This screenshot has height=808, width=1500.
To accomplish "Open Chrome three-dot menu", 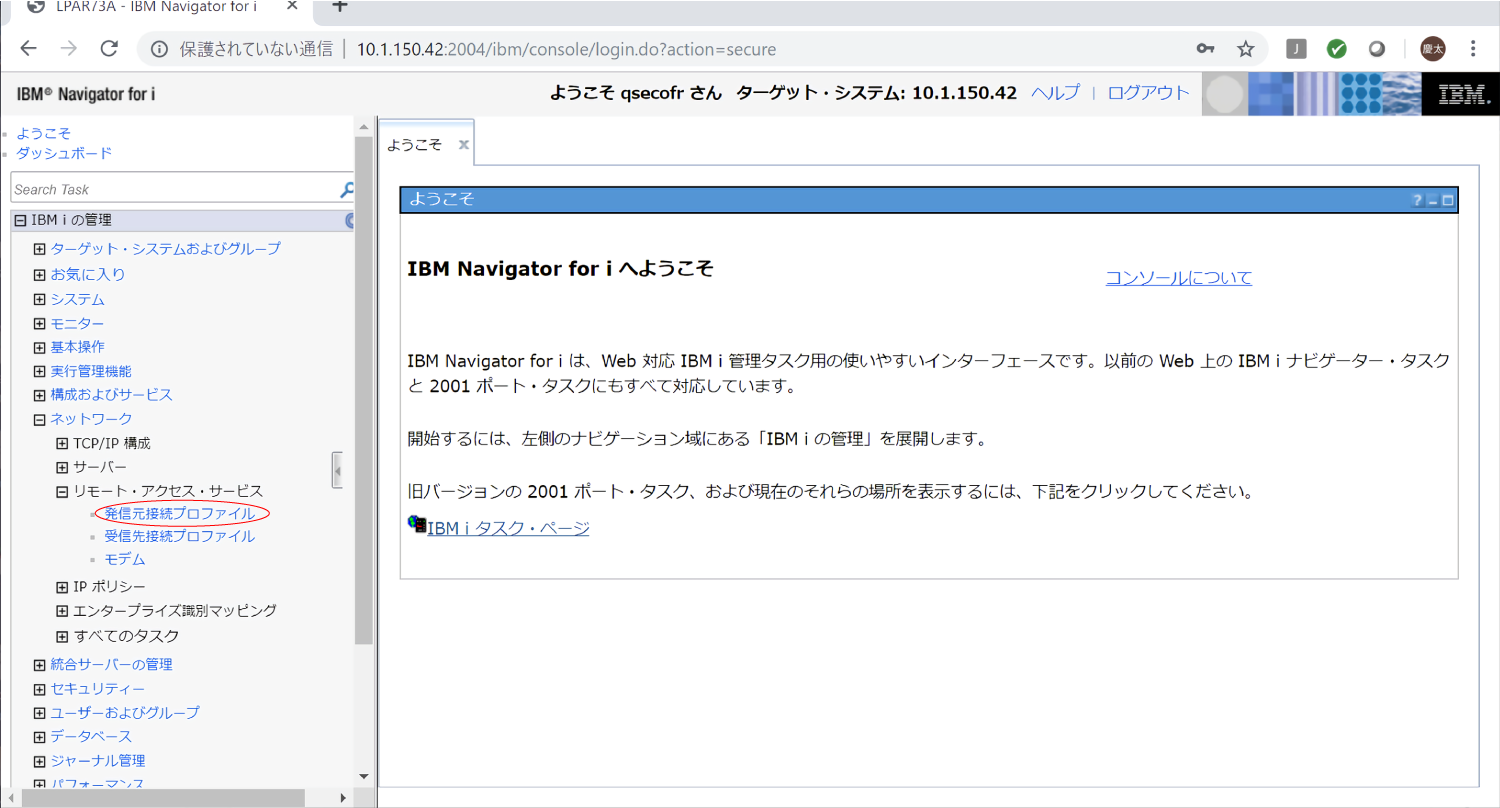I will click(1473, 49).
